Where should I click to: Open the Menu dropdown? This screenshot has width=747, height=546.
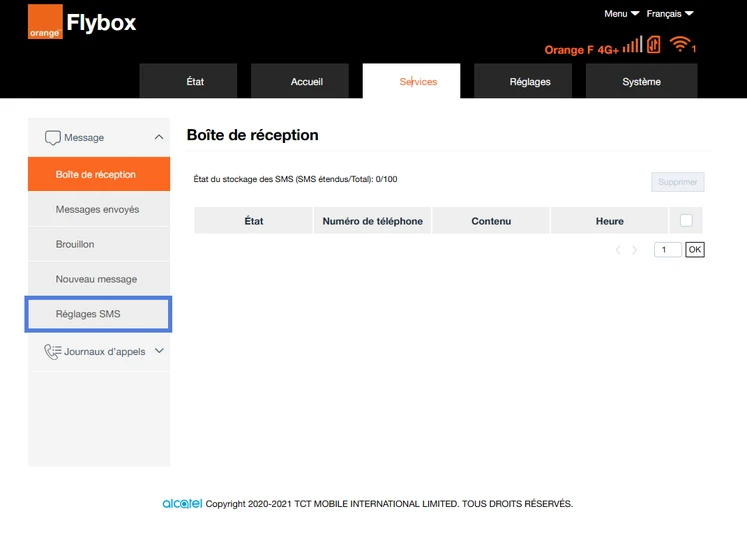point(621,14)
